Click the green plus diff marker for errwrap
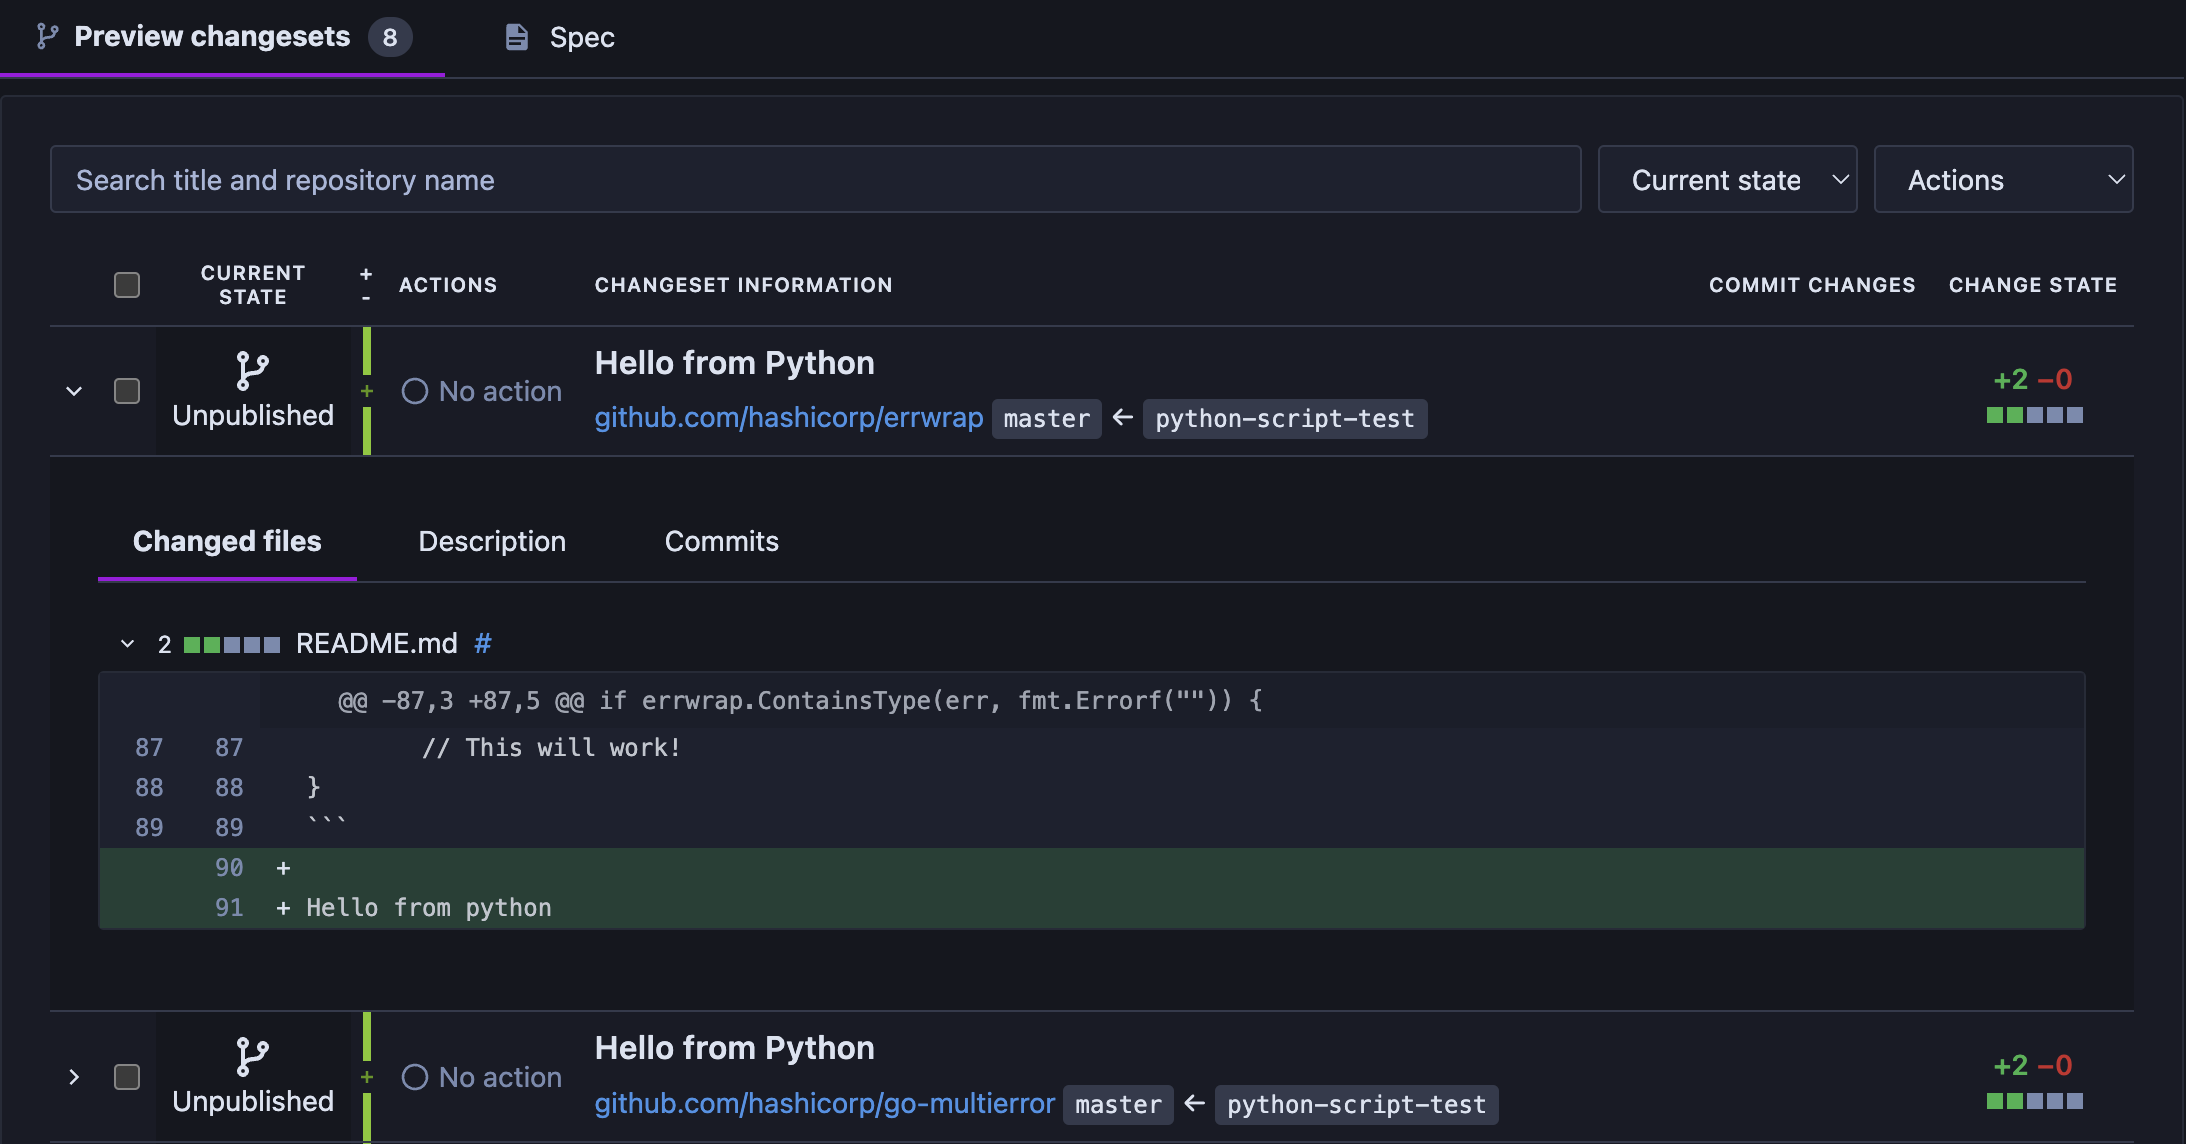This screenshot has height=1144, width=2186. click(367, 391)
